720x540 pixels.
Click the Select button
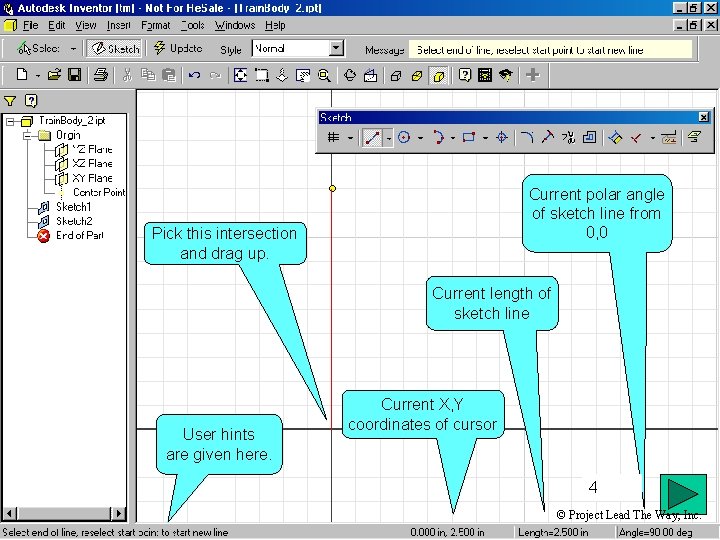click(38, 48)
